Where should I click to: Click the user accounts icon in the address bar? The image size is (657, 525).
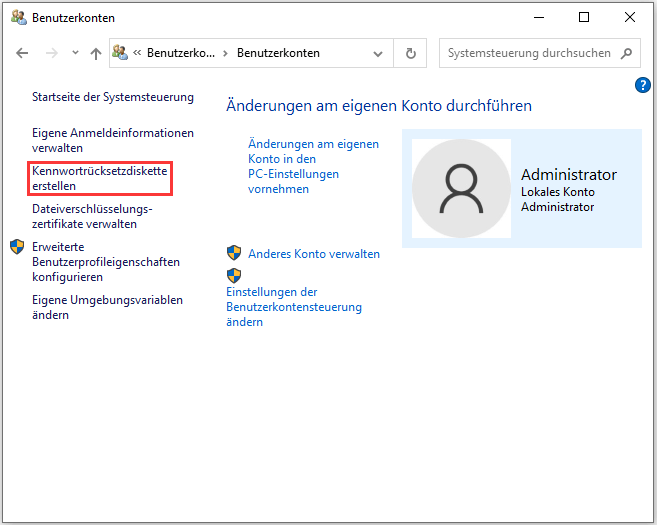pyautogui.click(x=122, y=53)
